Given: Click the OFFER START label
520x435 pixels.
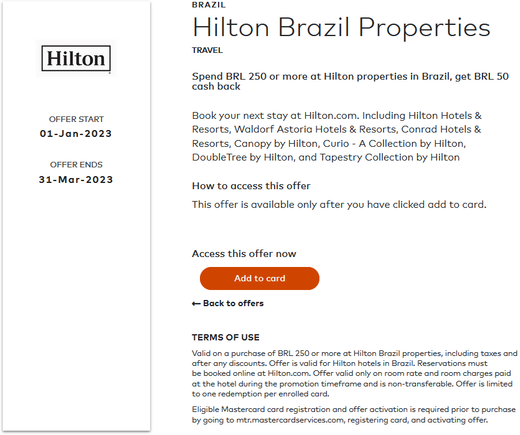Looking at the screenshot, I should pos(76,119).
